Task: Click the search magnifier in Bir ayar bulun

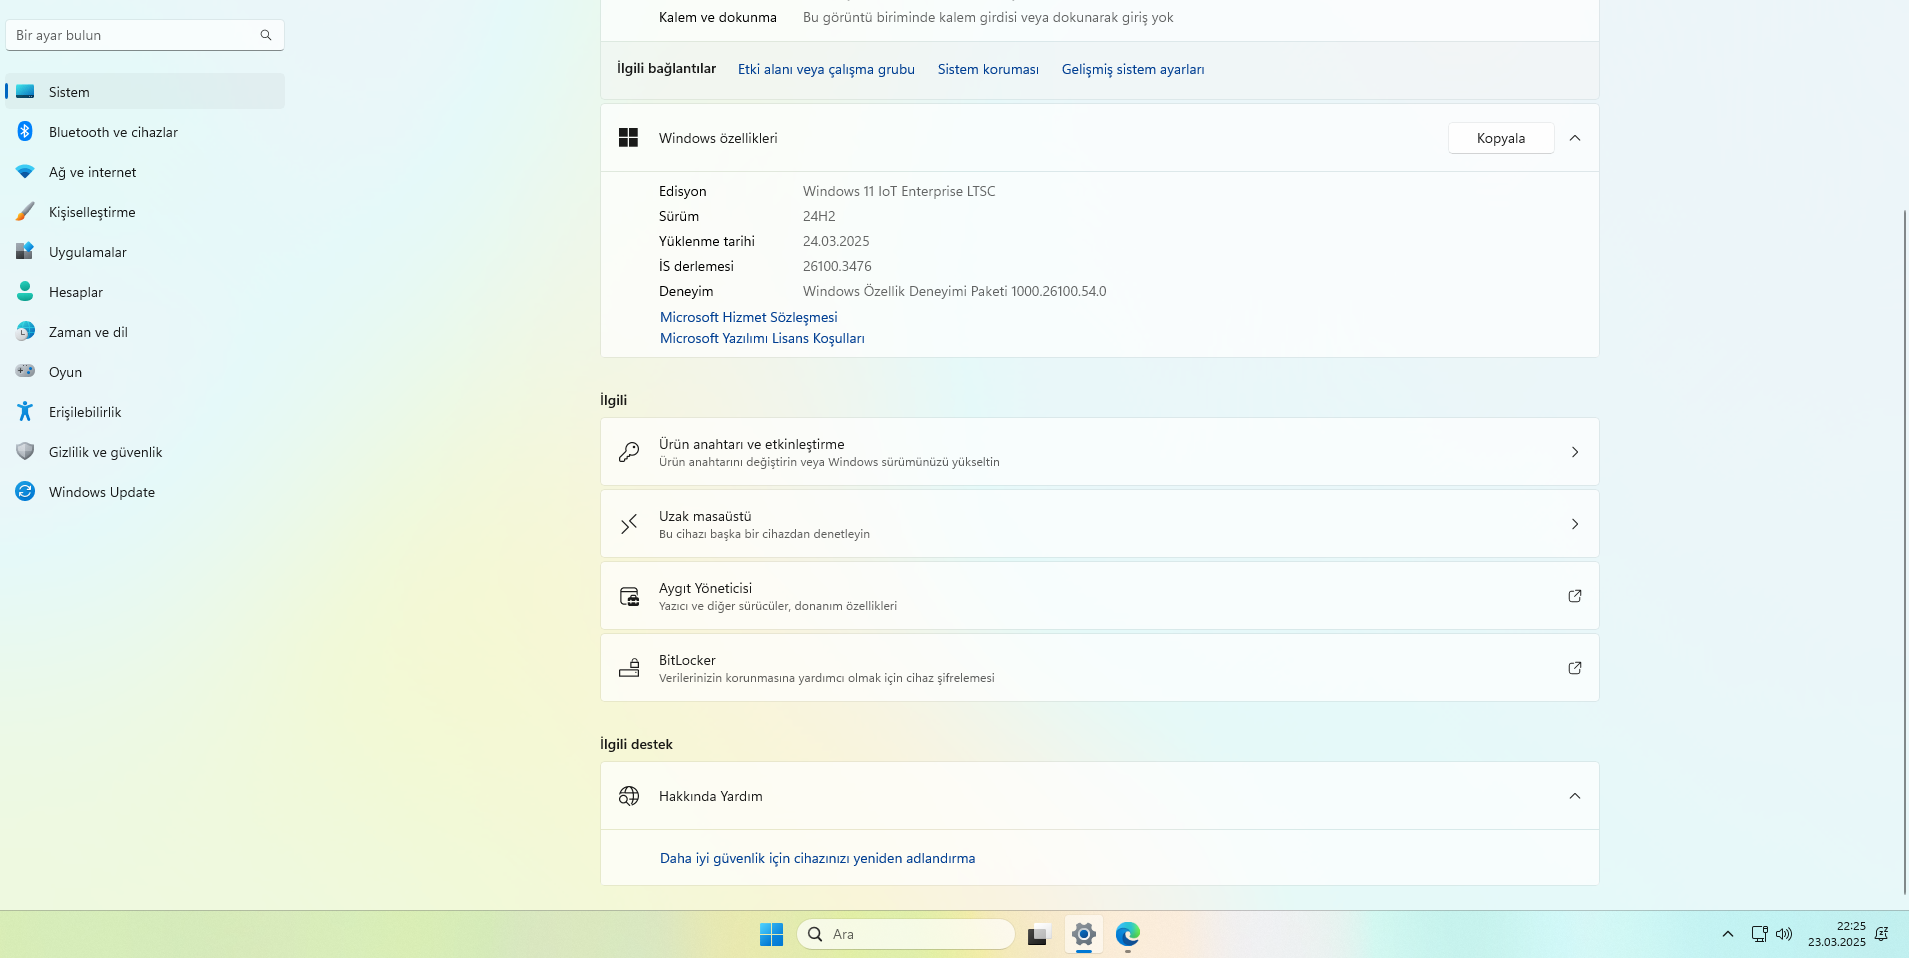Action: tap(266, 35)
